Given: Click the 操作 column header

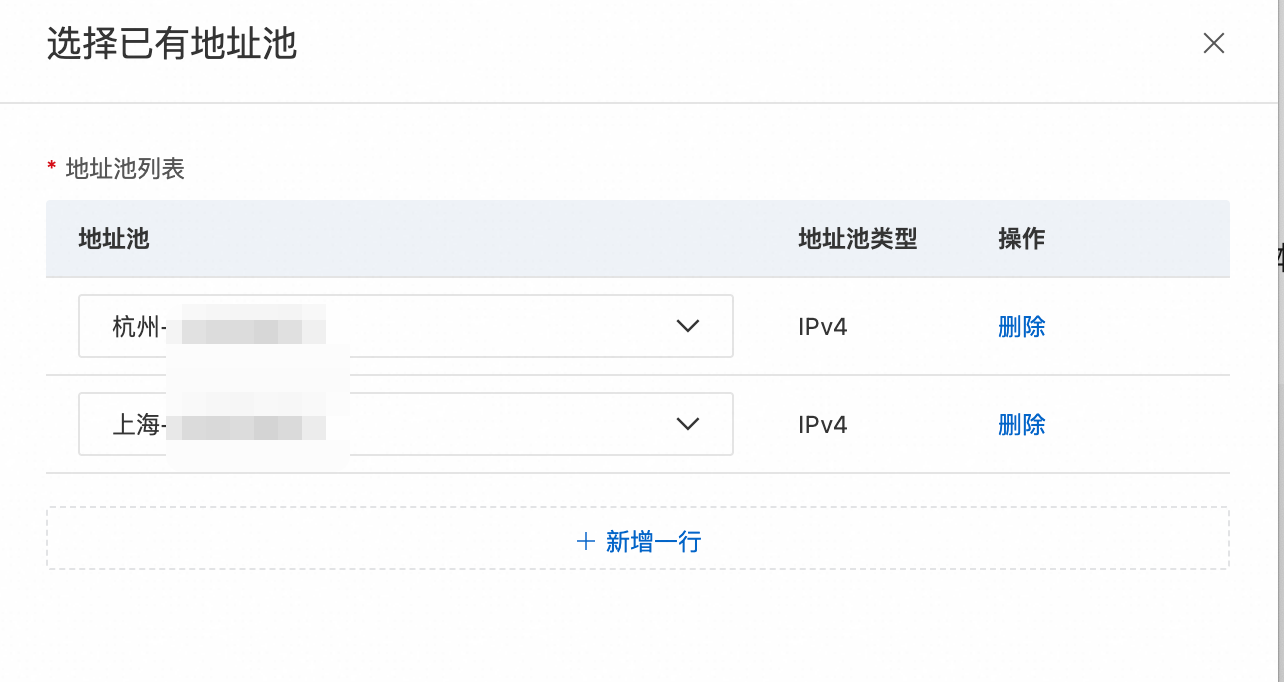Looking at the screenshot, I should pyautogui.click(x=1021, y=239).
